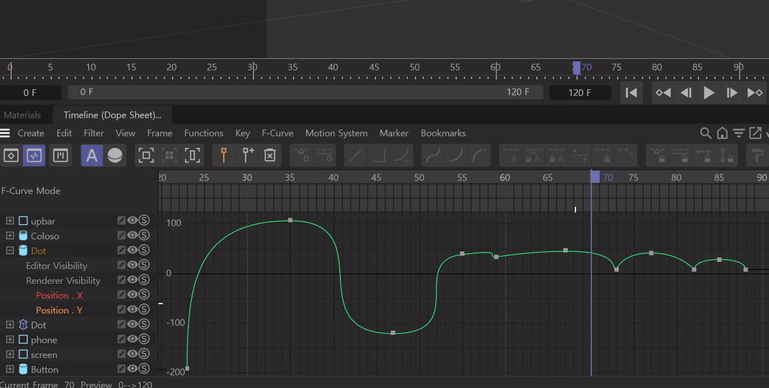Image resolution: width=769 pixels, height=388 pixels.
Task: Open the Key menu
Action: 242,133
